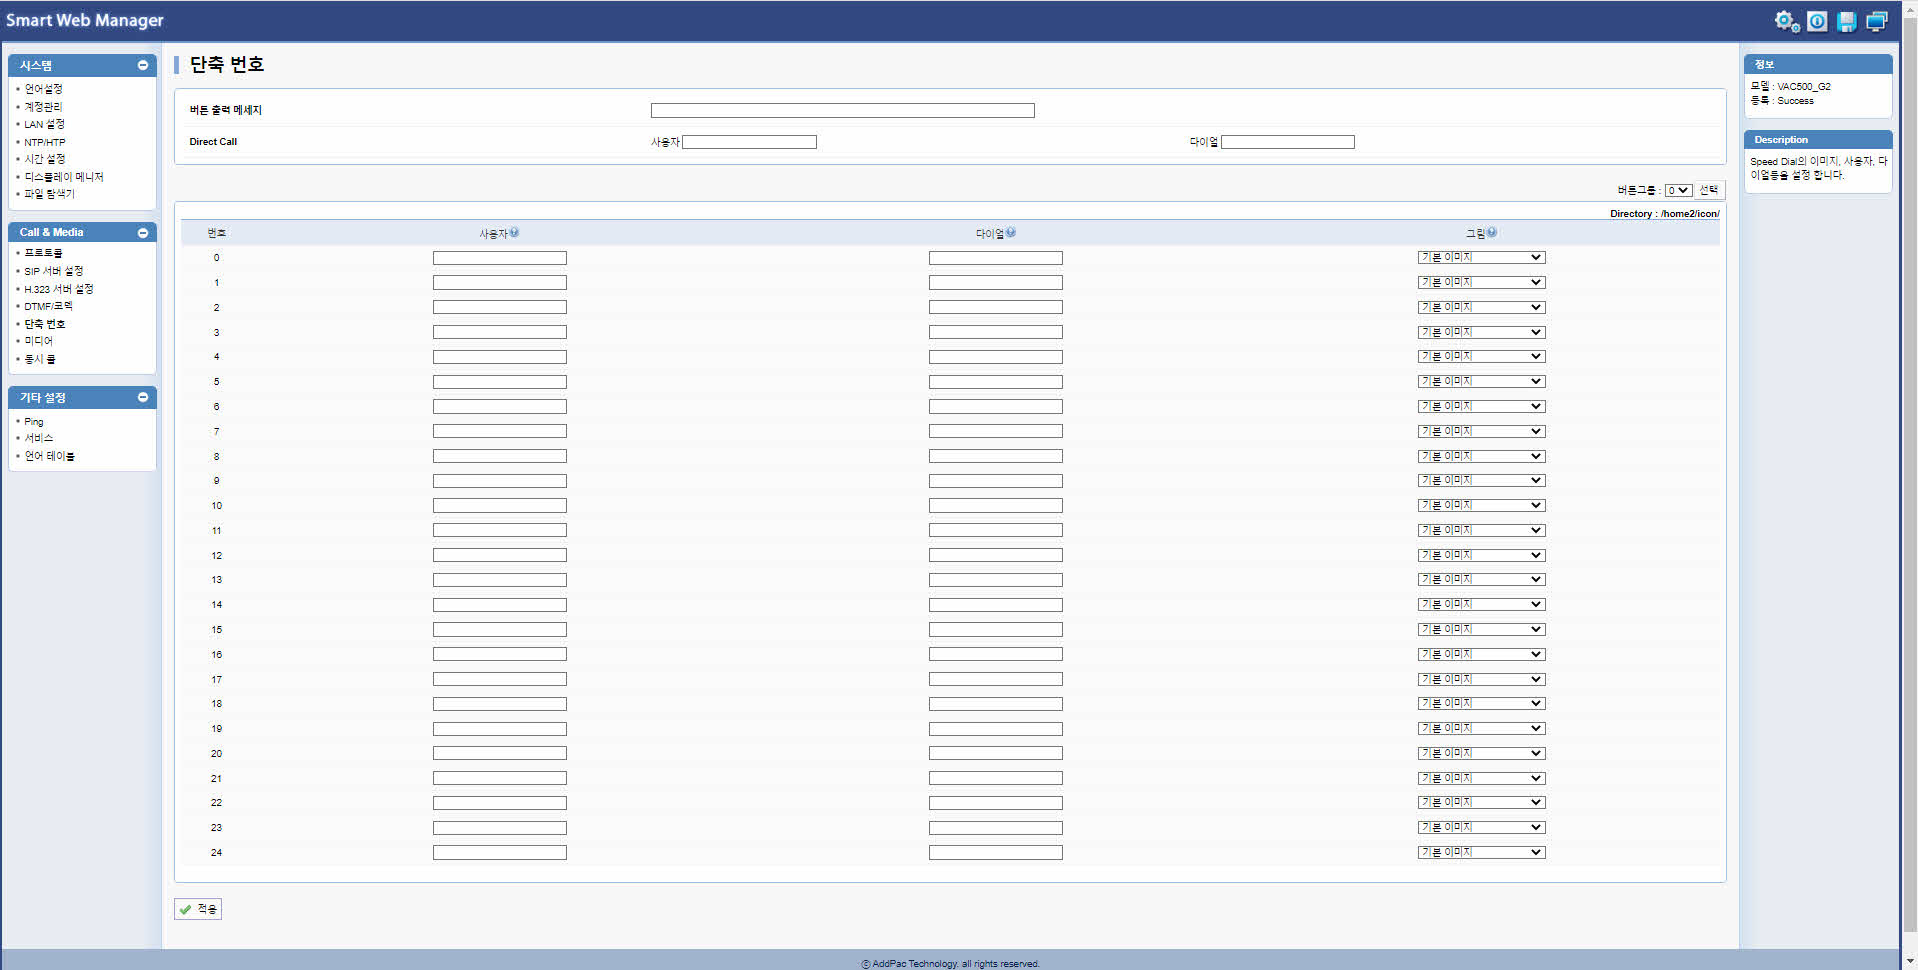Open settings via the gear icon
1918x970 pixels.
(x=1786, y=21)
